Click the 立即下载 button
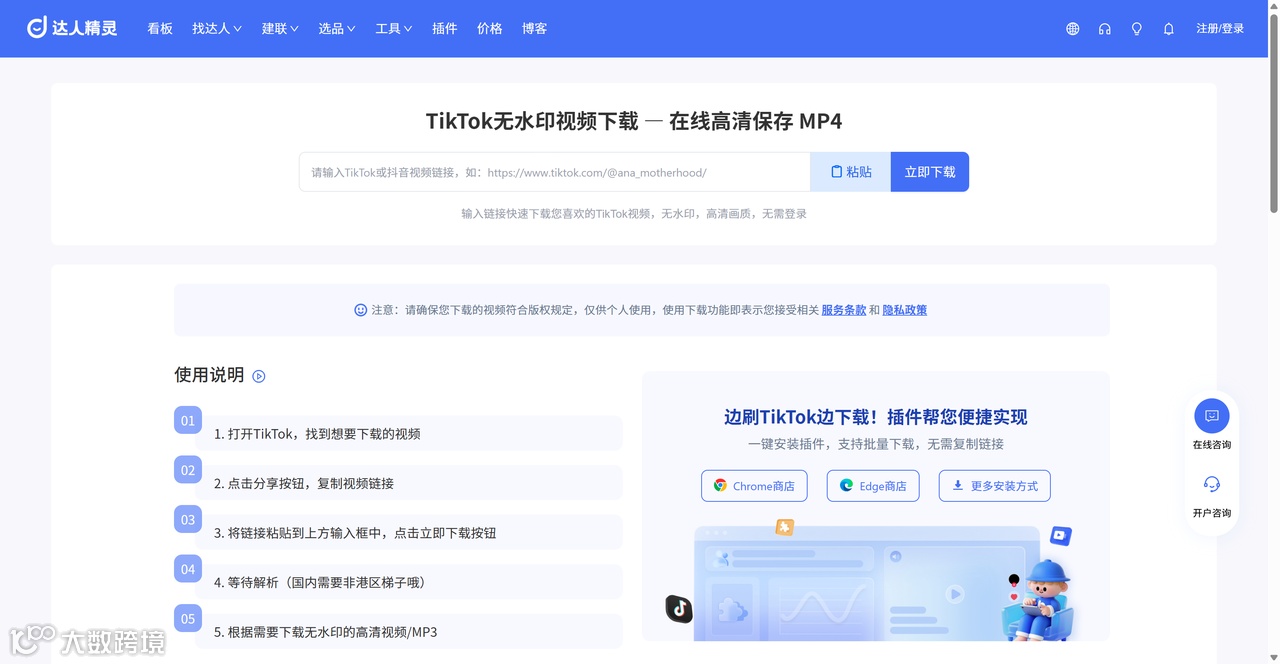Screen dimensions: 1280x664 click(x=930, y=172)
